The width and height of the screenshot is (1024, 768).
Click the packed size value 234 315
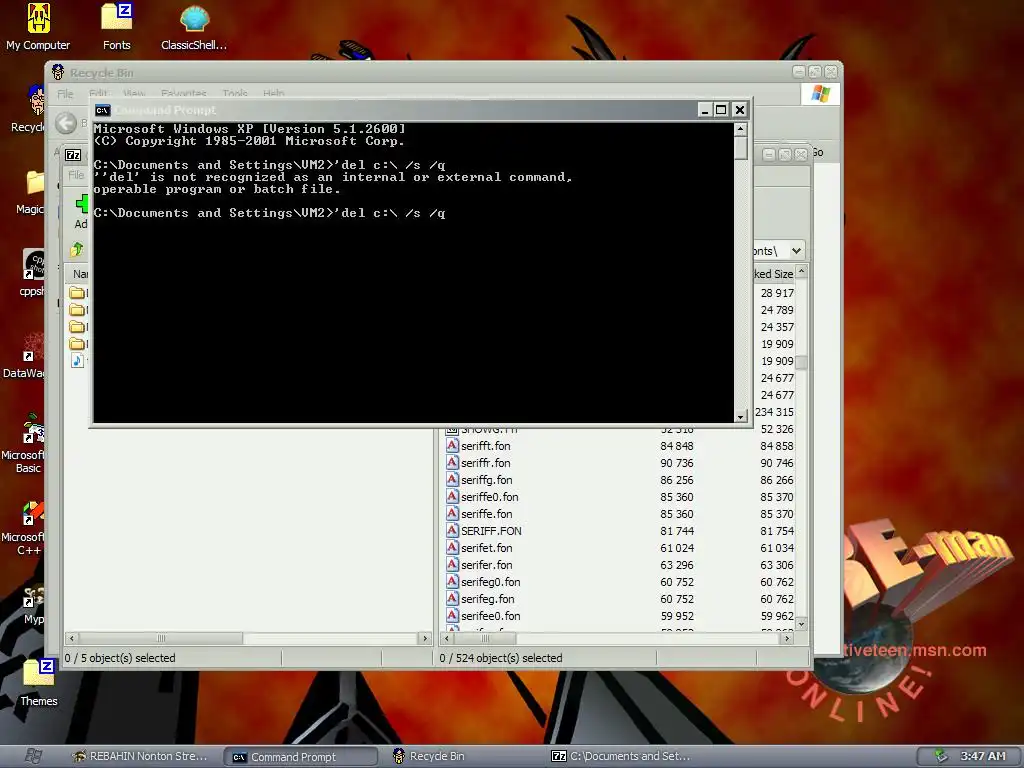775,411
